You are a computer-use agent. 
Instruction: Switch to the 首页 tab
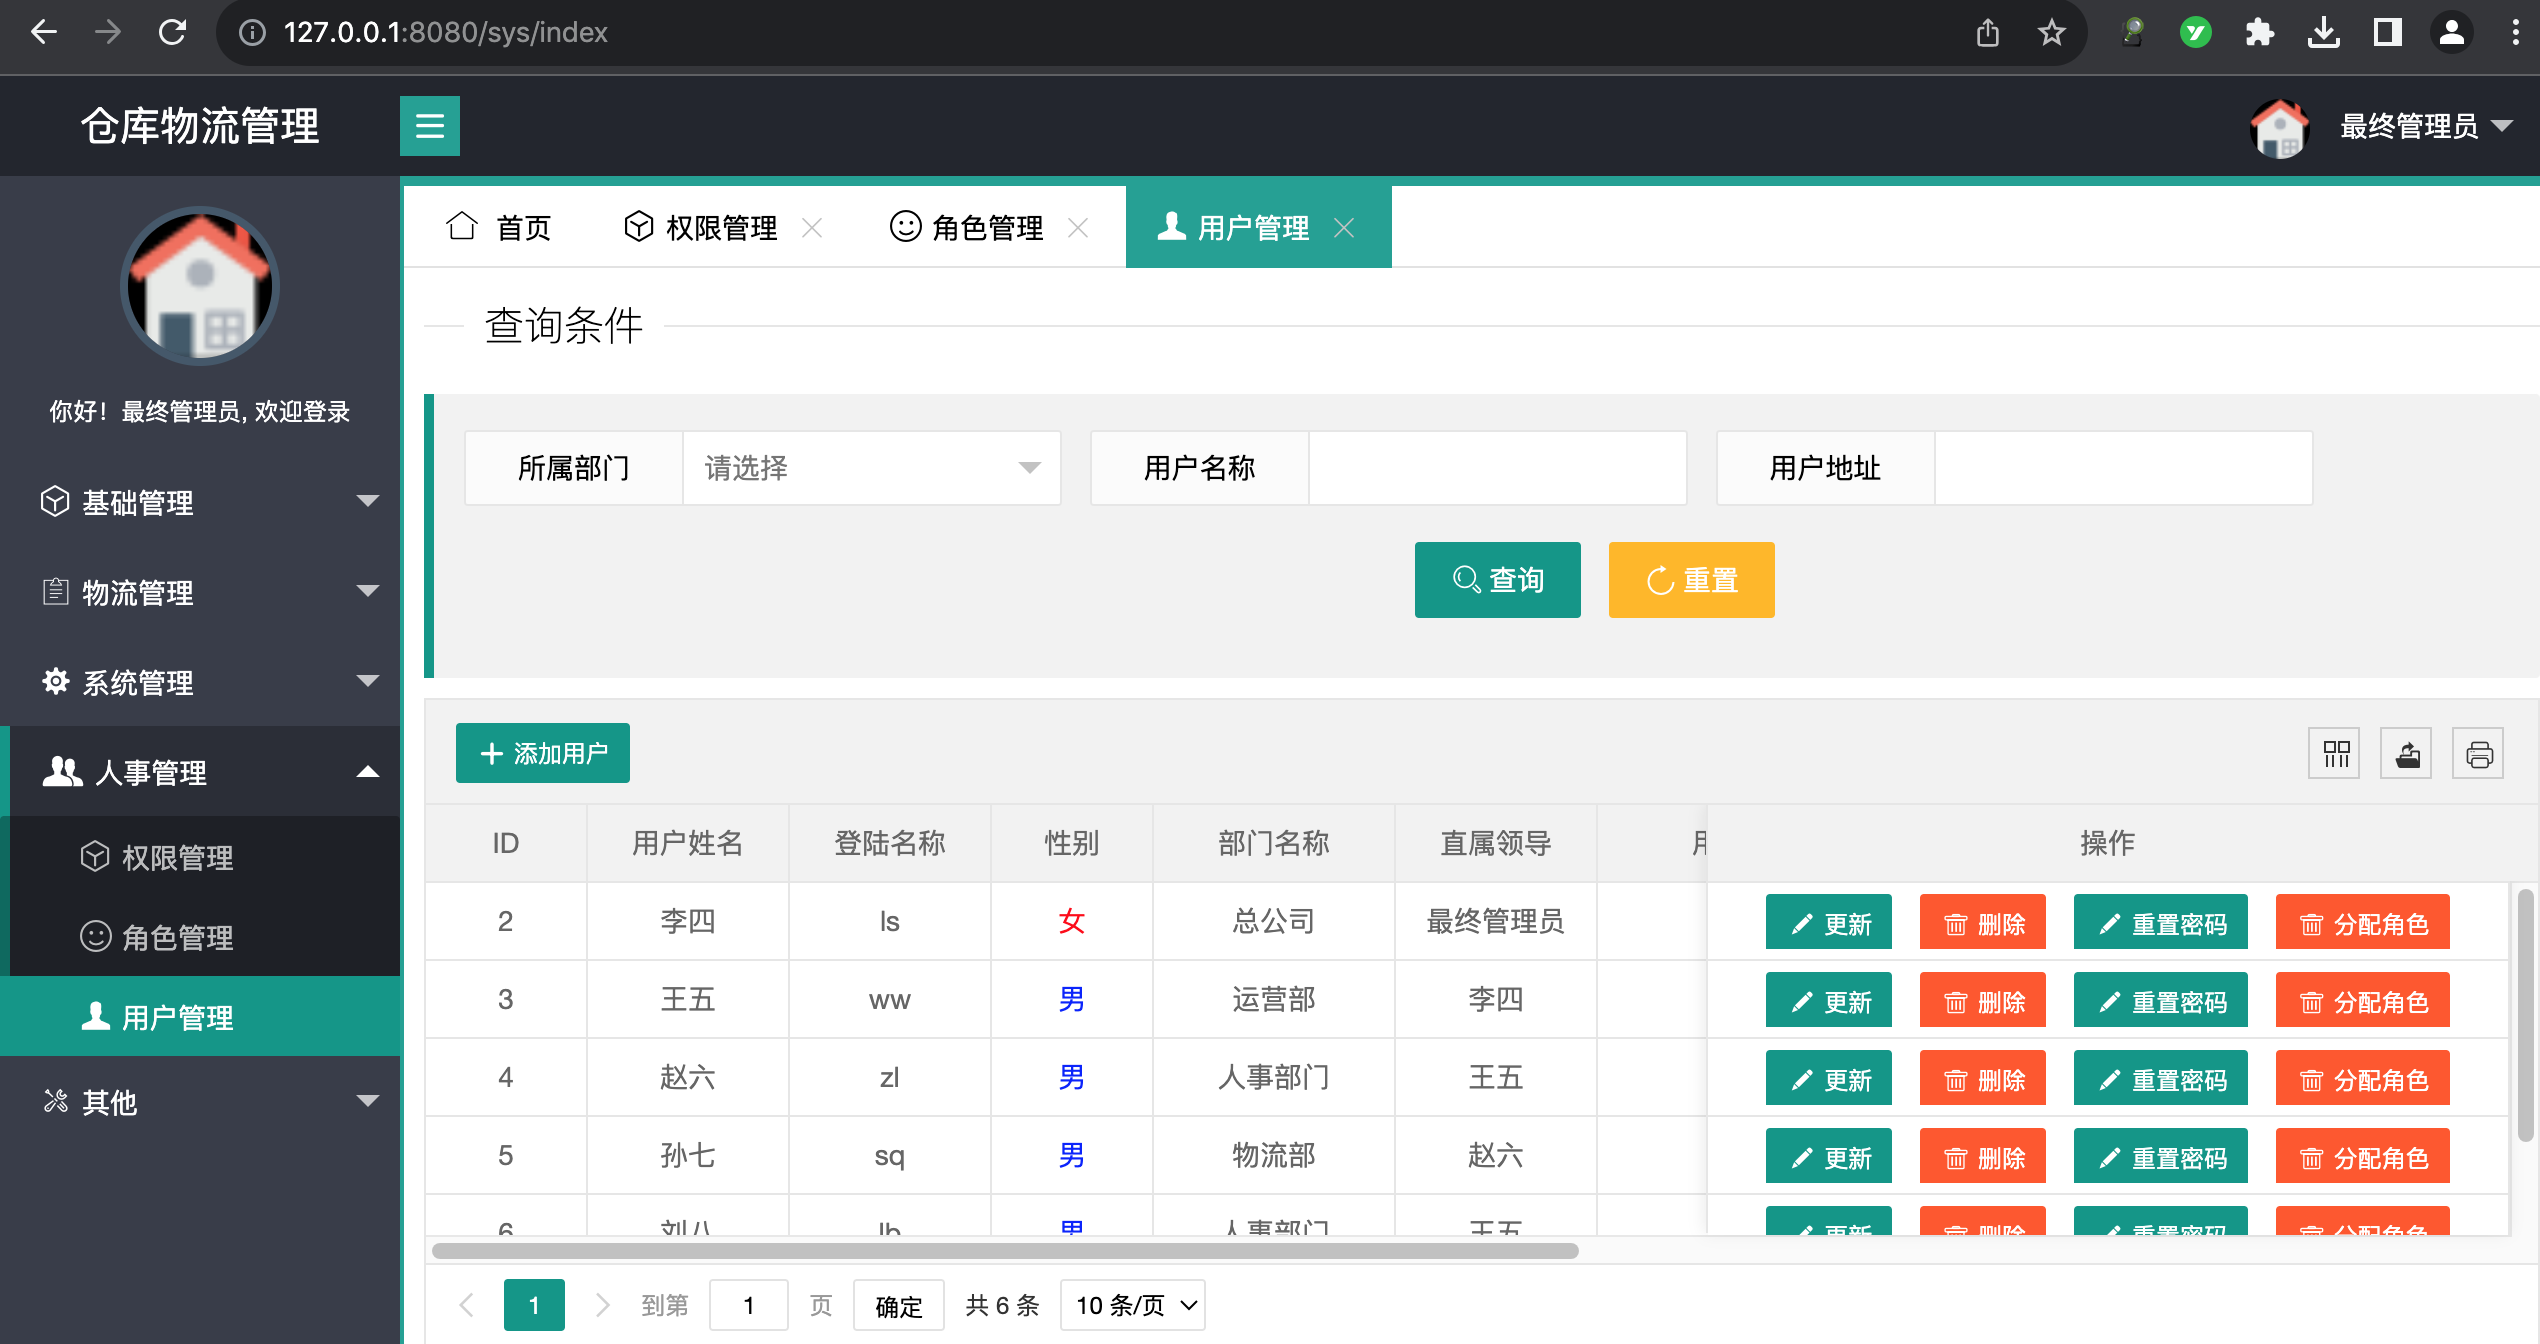click(x=498, y=228)
